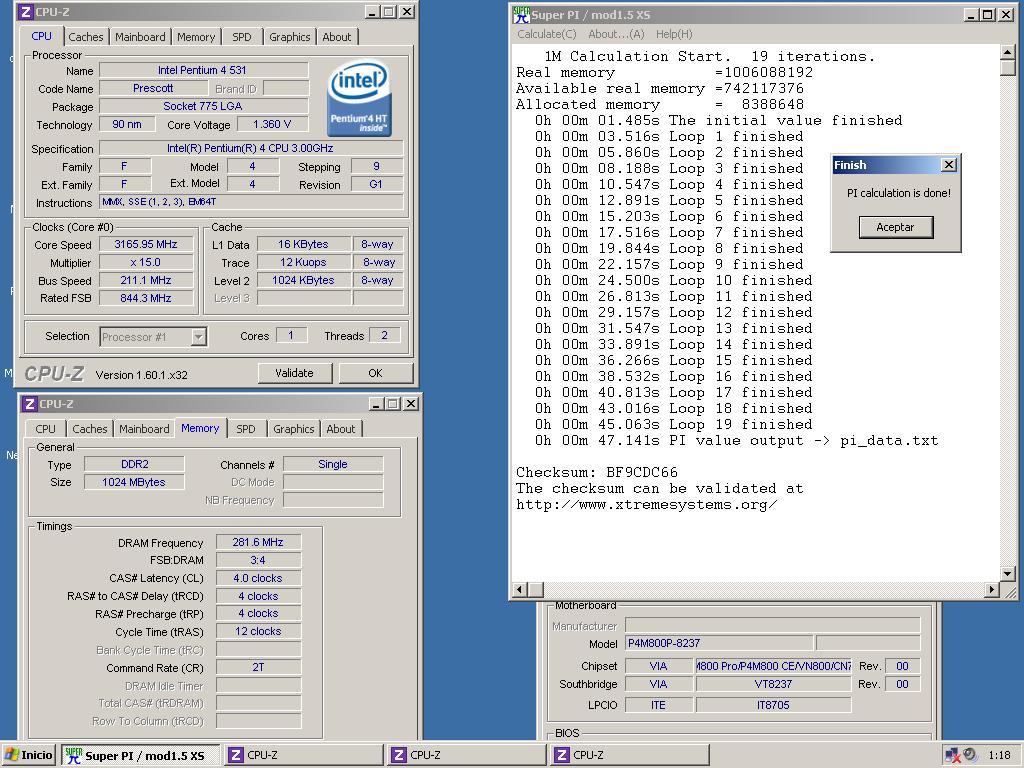Select the Mainboard tab in top CPU-Z

pos(140,37)
